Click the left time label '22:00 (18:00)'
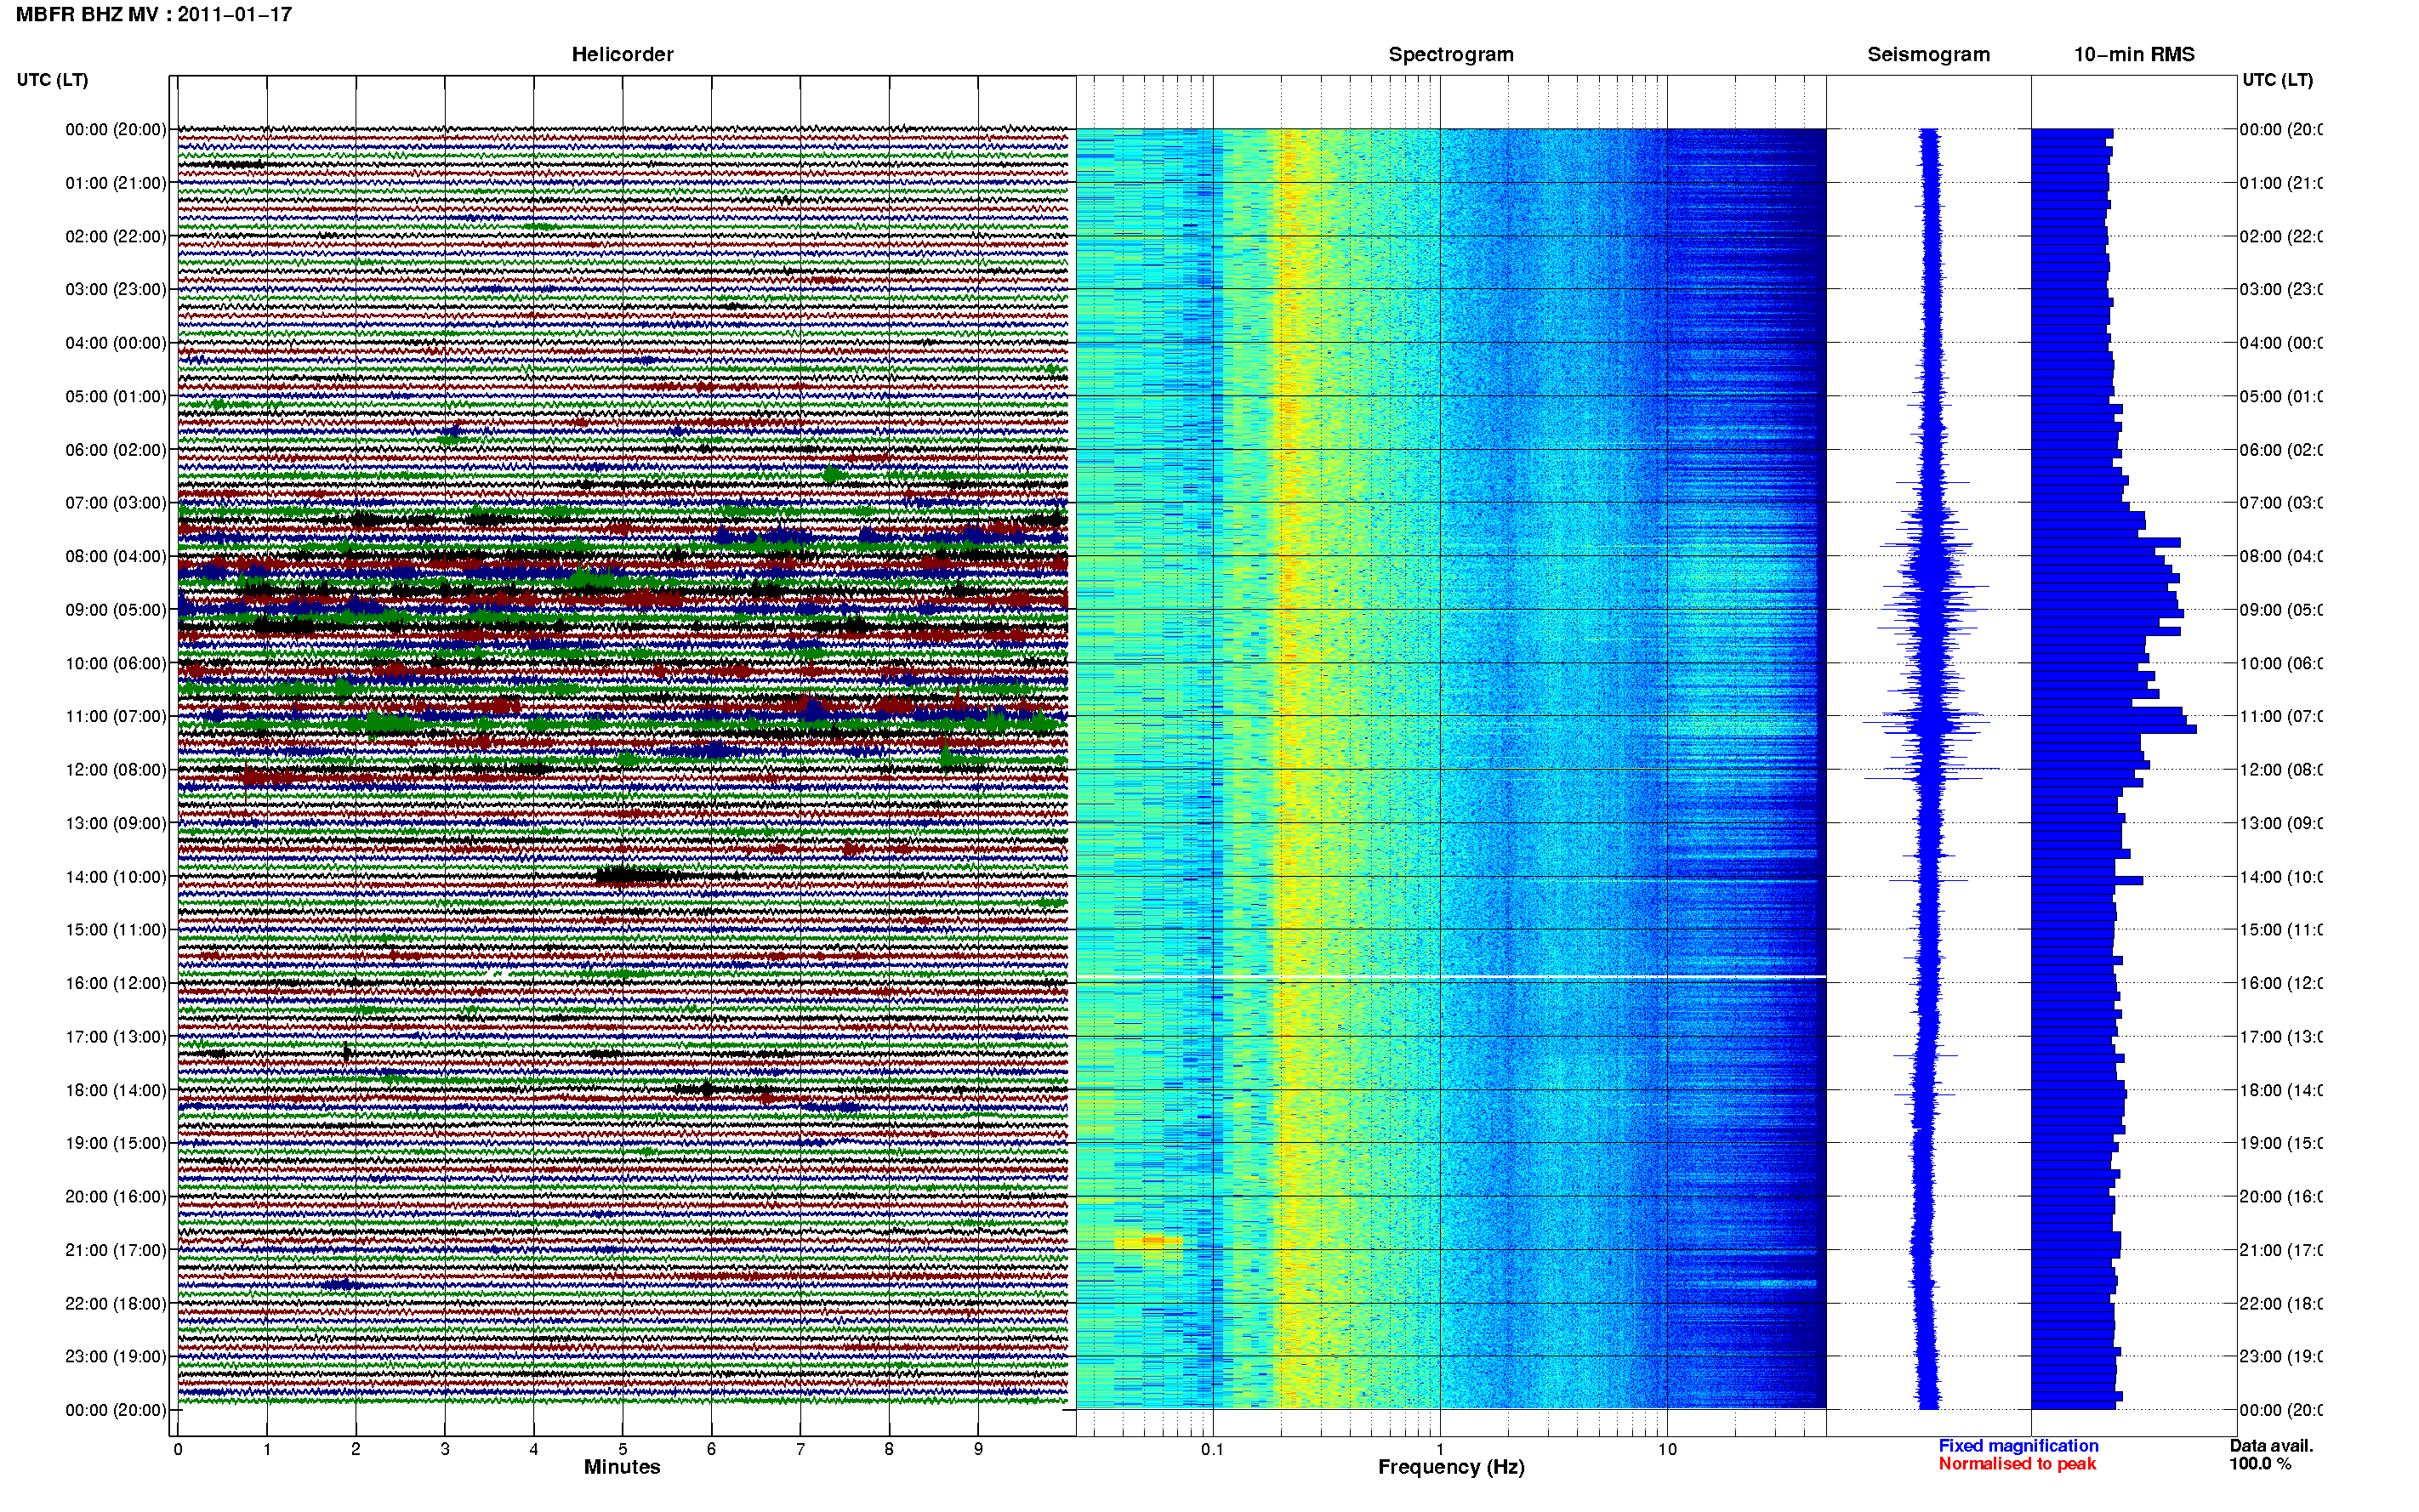The height and width of the screenshot is (1512, 2419). pyautogui.click(x=116, y=1303)
